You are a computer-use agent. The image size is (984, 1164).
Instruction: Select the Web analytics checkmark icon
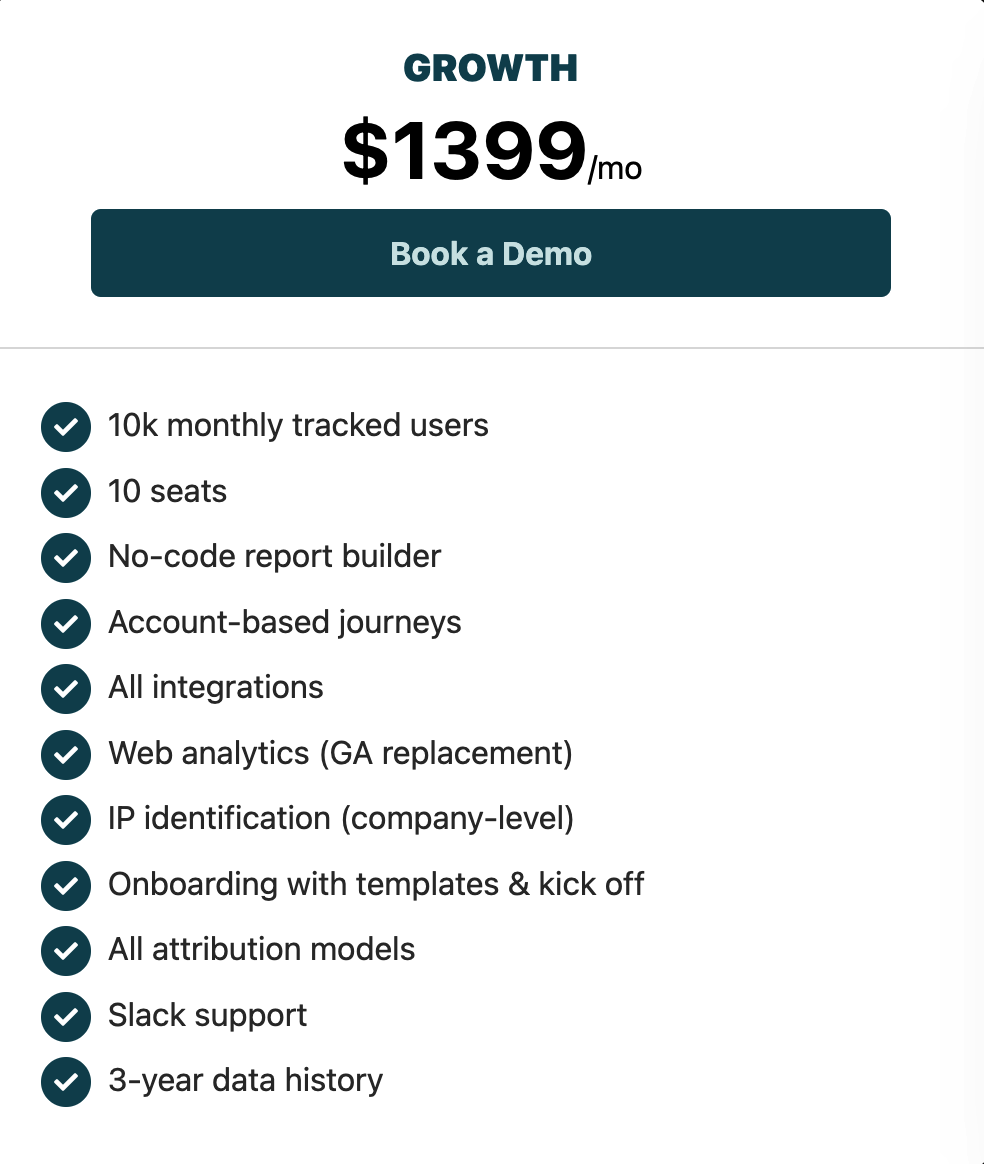point(66,754)
